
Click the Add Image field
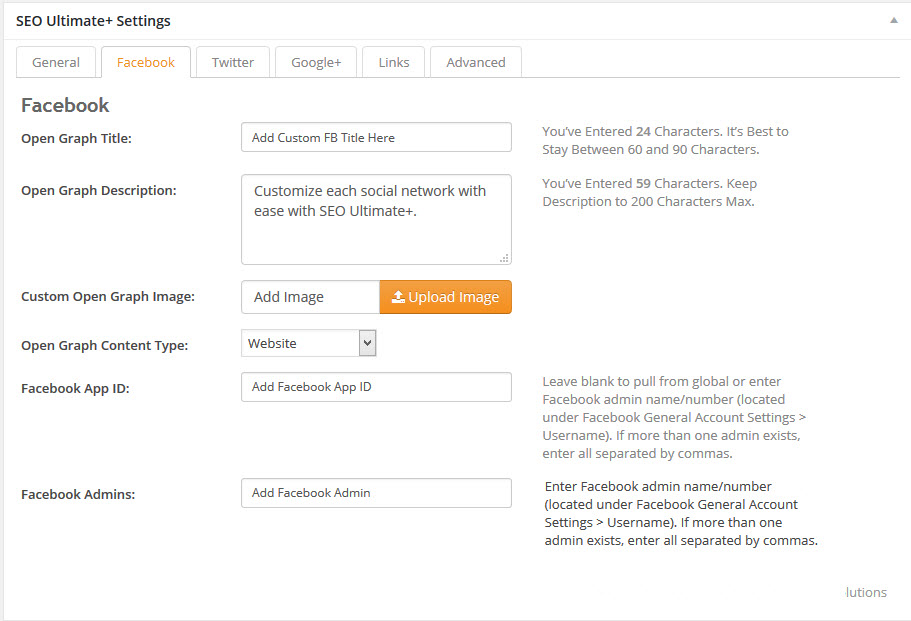click(311, 297)
